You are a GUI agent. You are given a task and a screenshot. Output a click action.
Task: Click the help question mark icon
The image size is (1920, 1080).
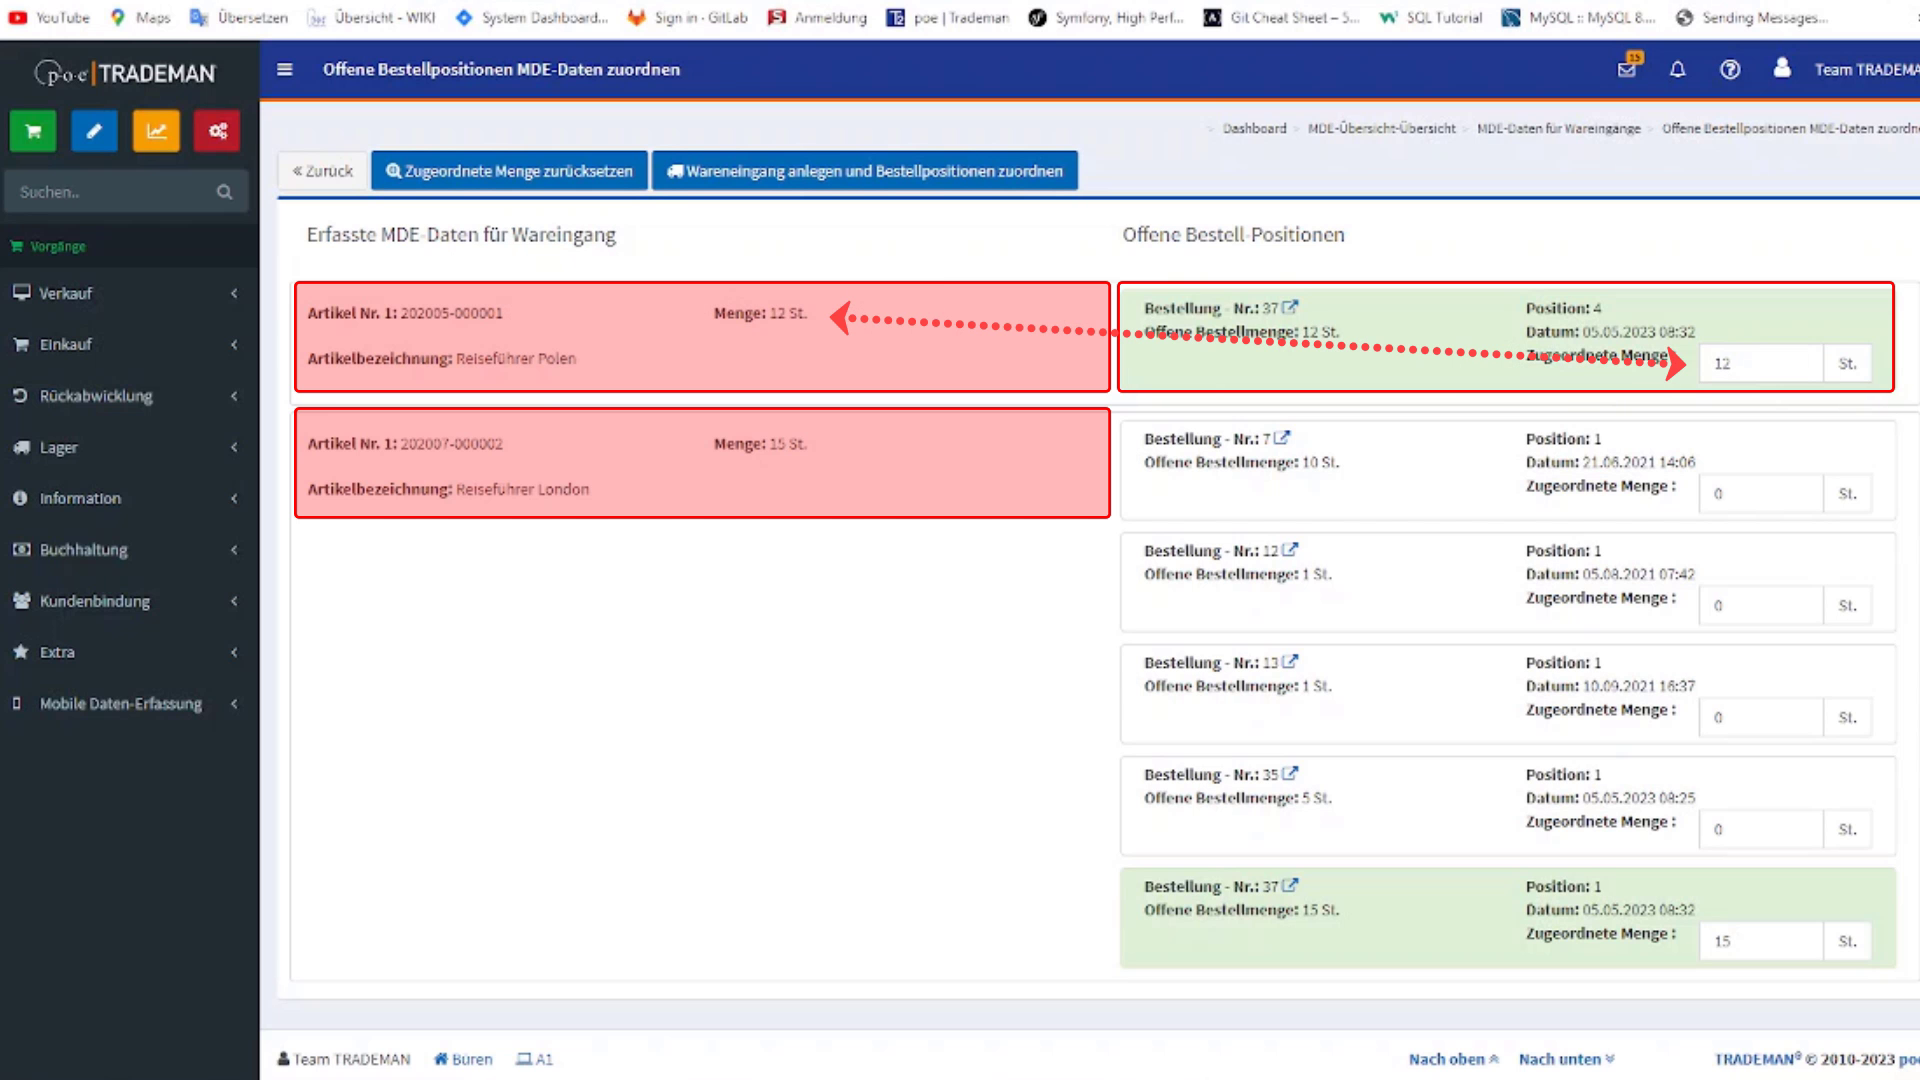[1730, 69]
